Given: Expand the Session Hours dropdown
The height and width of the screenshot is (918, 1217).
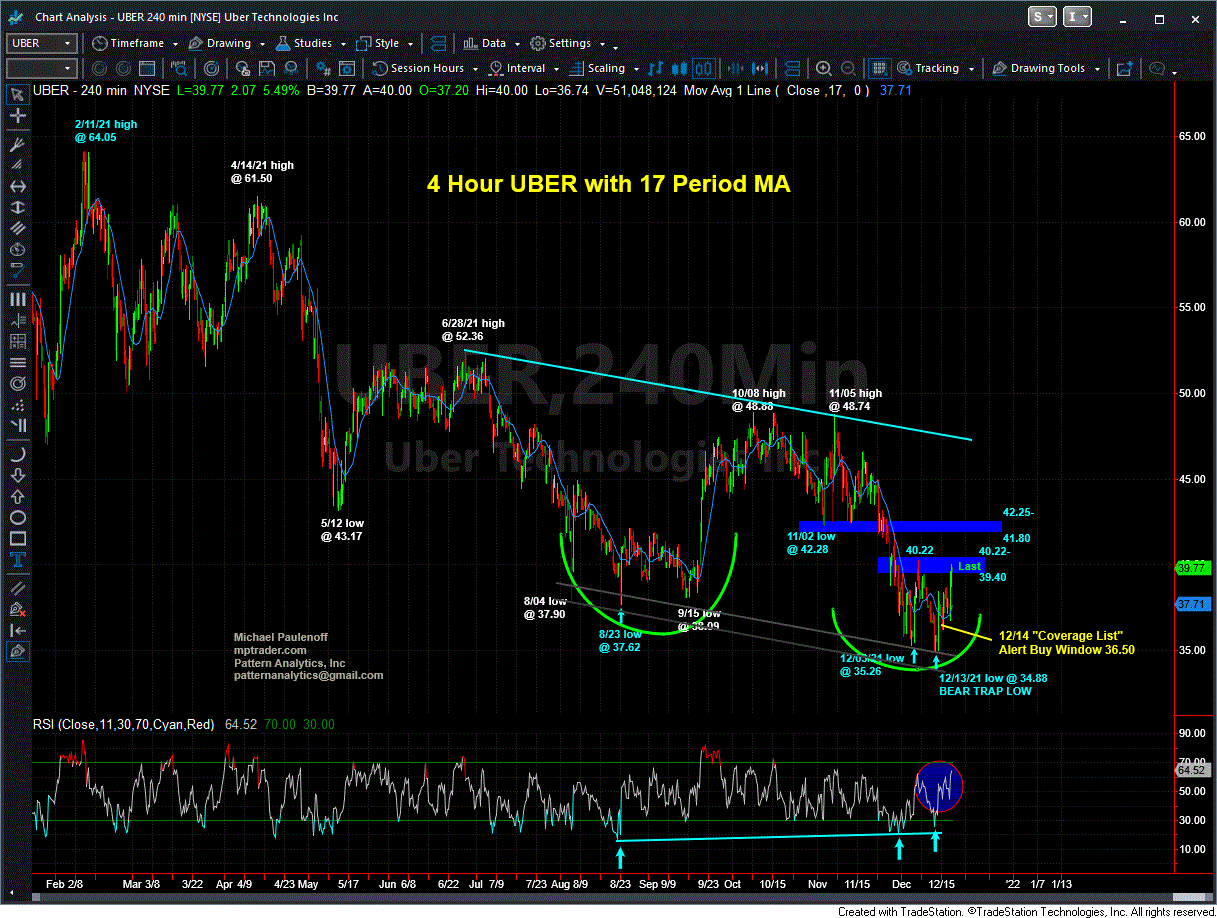Looking at the screenshot, I should point(424,69).
